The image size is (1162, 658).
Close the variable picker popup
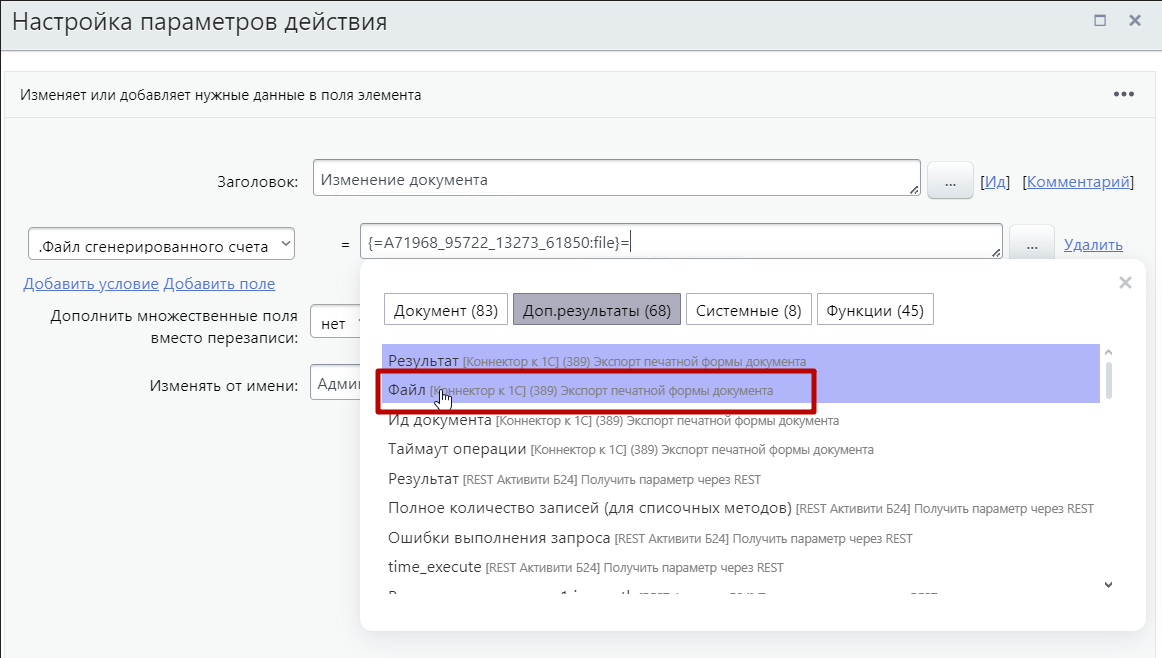pos(1125,283)
